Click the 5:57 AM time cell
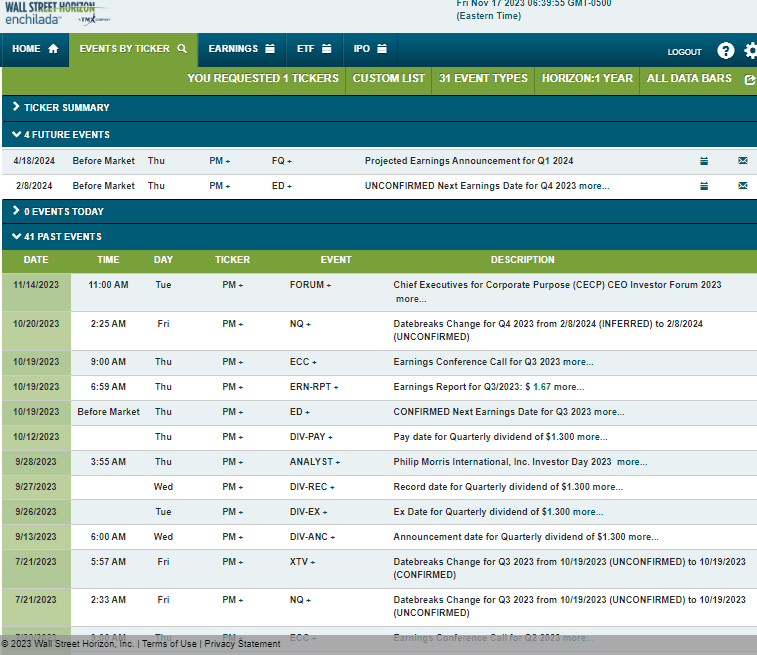 108,562
